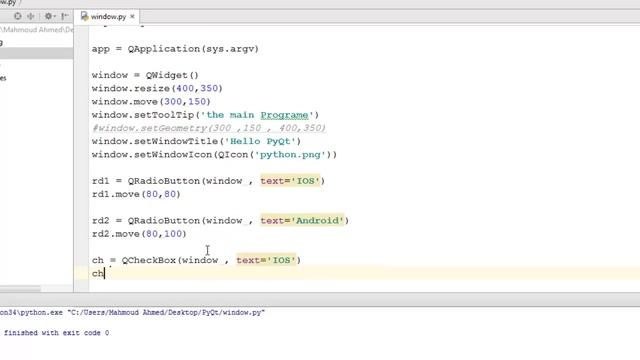The image size is (640, 360).
Task: Open the project panel settings gear
Action: pos(49,16)
